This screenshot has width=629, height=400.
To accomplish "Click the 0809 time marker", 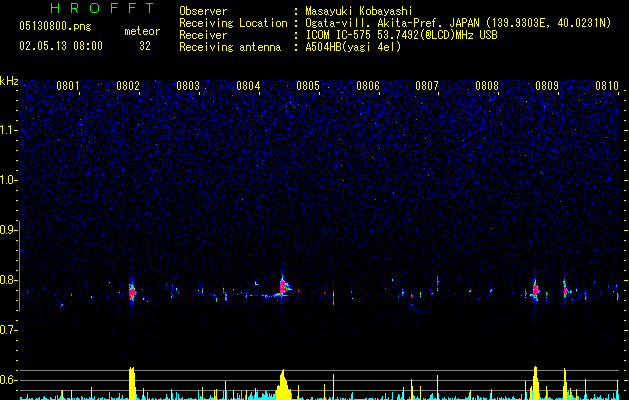I will tap(547, 86).
